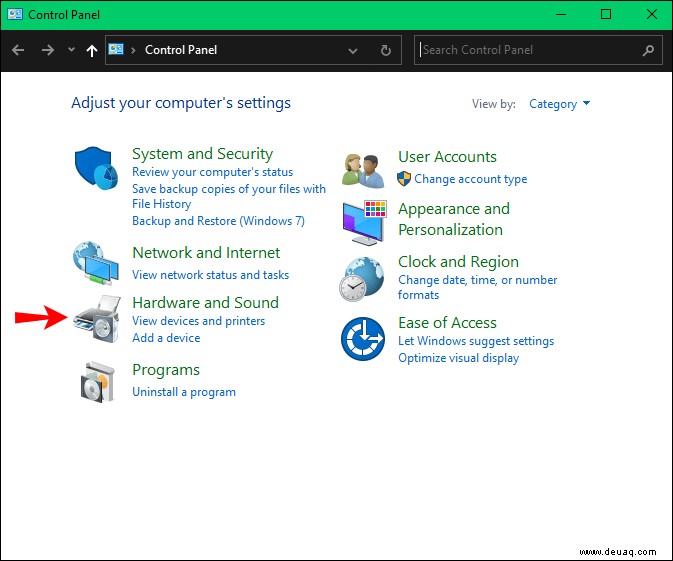
Task: Open the View by Category dropdown
Action: coord(559,104)
